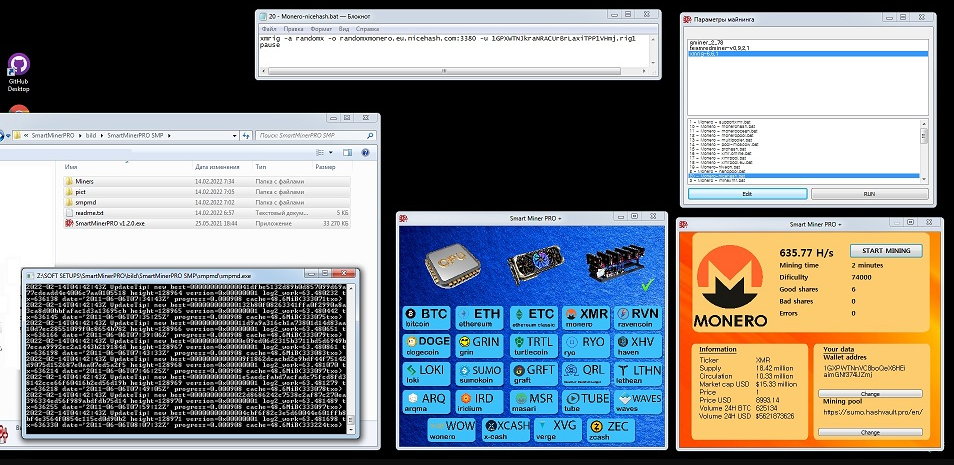The image size is (954, 465).
Task: Select the DOGE dogecoin tile
Action: pyautogui.click(x=427, y=346)
